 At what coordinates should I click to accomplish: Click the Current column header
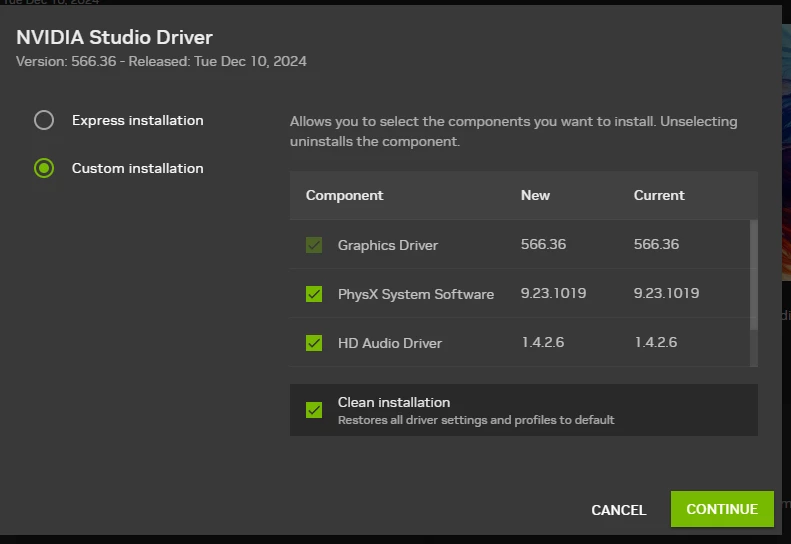[x=659, y=195]
